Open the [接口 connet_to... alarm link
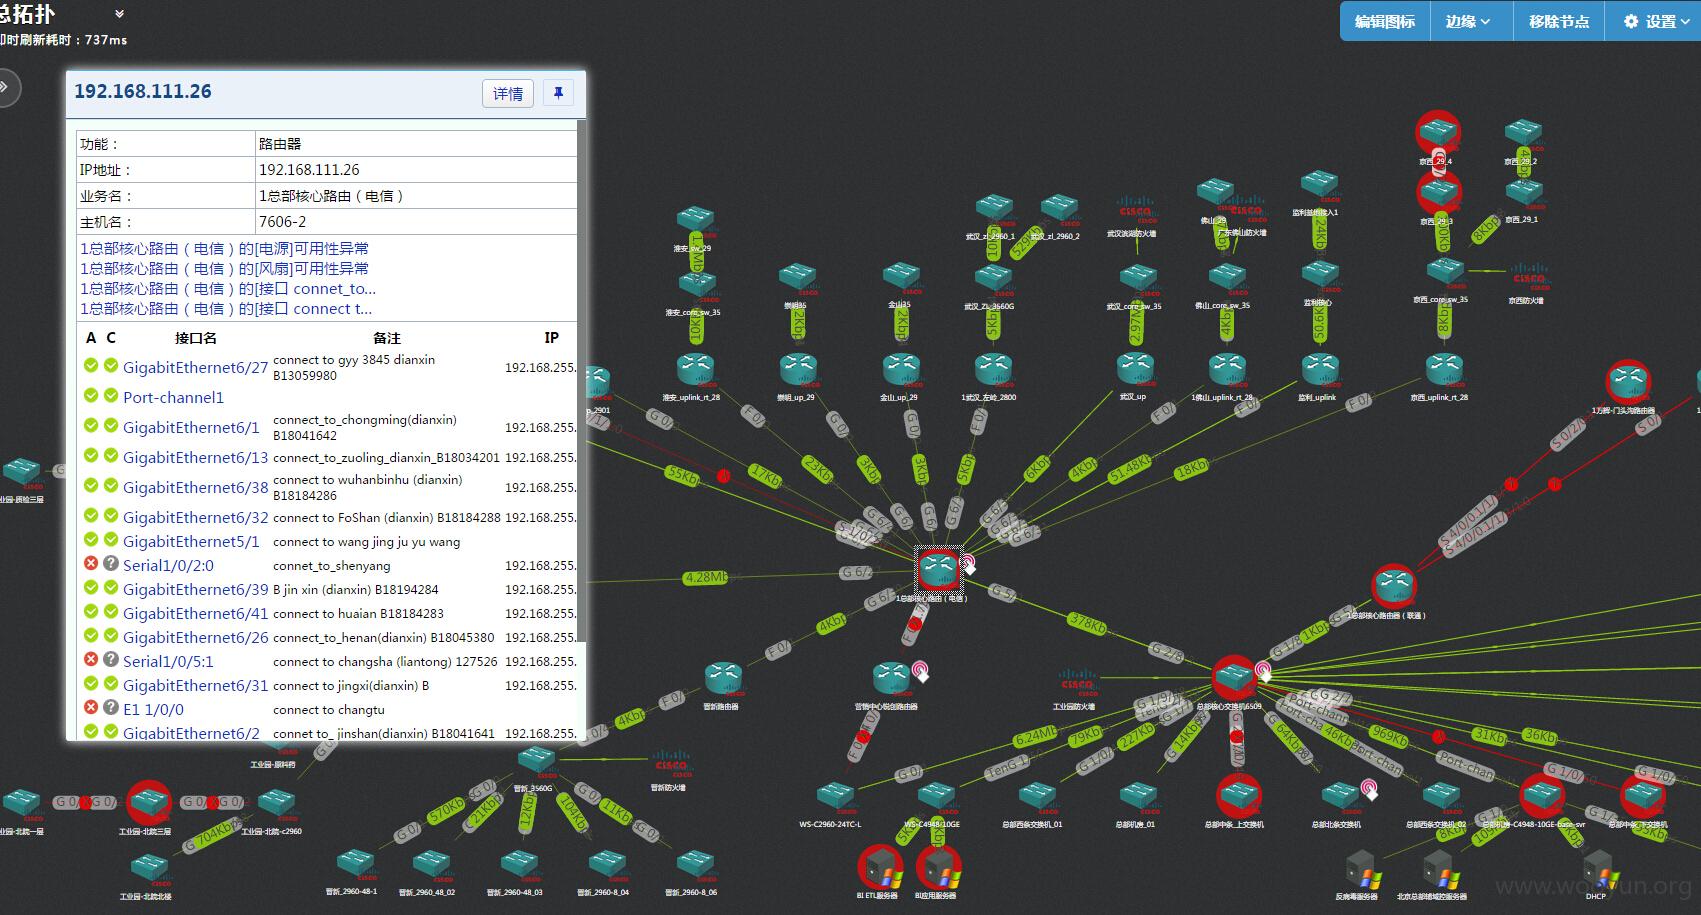This screenshot has height=915, width=1701. pyautogui.click(x=228, y=288)
